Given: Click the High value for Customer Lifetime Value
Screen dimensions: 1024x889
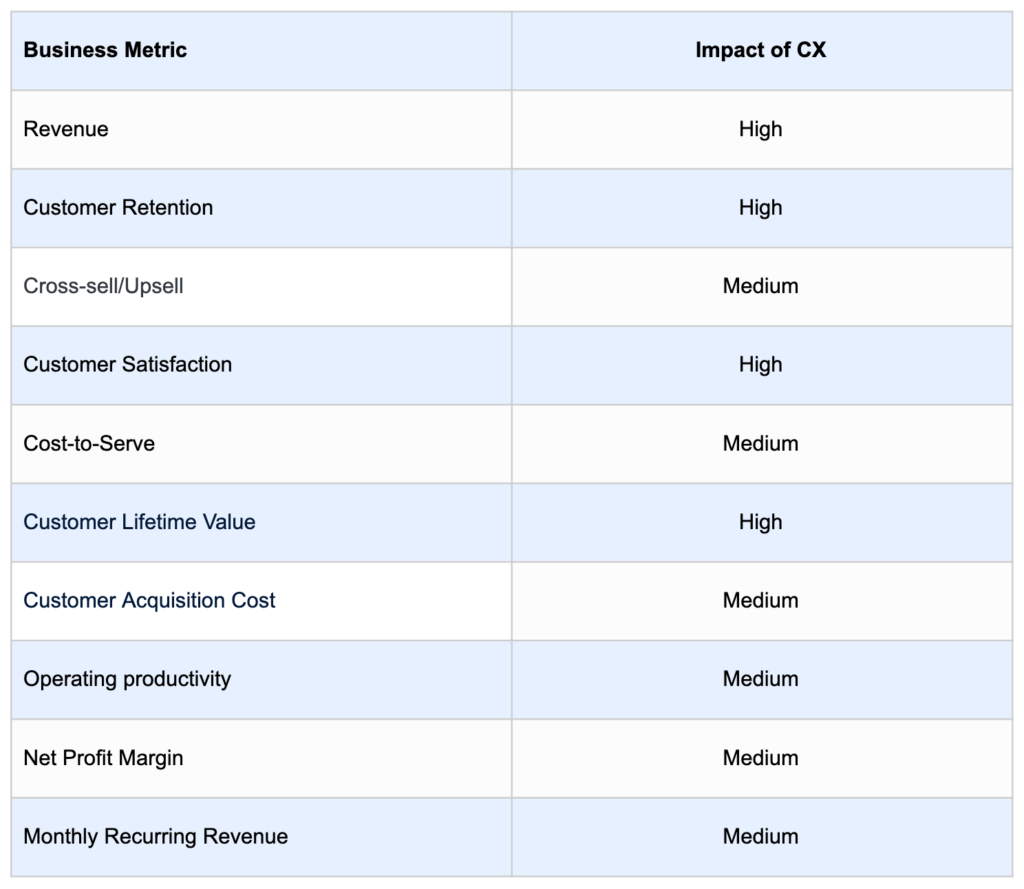Looking at the screenshot, I should point(760,522).
